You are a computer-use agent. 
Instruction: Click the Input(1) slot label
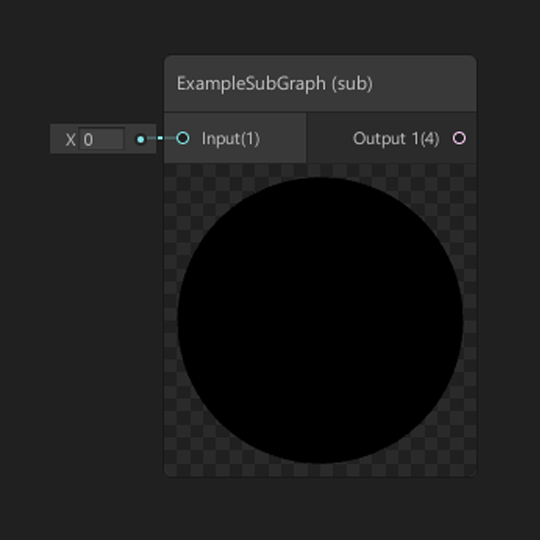(230, 138)
